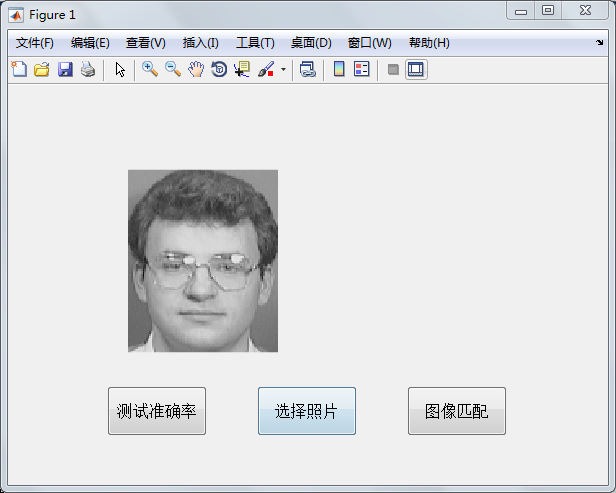Click the 选择照片 button
616x493 pixels.
tap(307, 411)
